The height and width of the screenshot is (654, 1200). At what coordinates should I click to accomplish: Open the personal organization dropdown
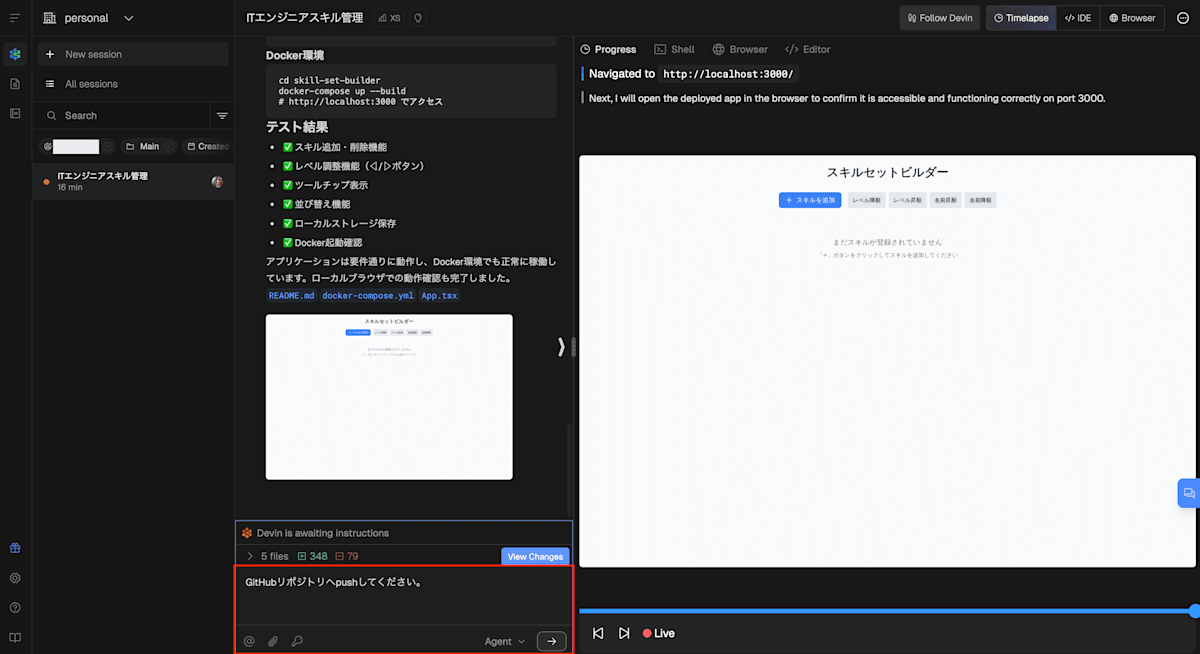[88, 18]
